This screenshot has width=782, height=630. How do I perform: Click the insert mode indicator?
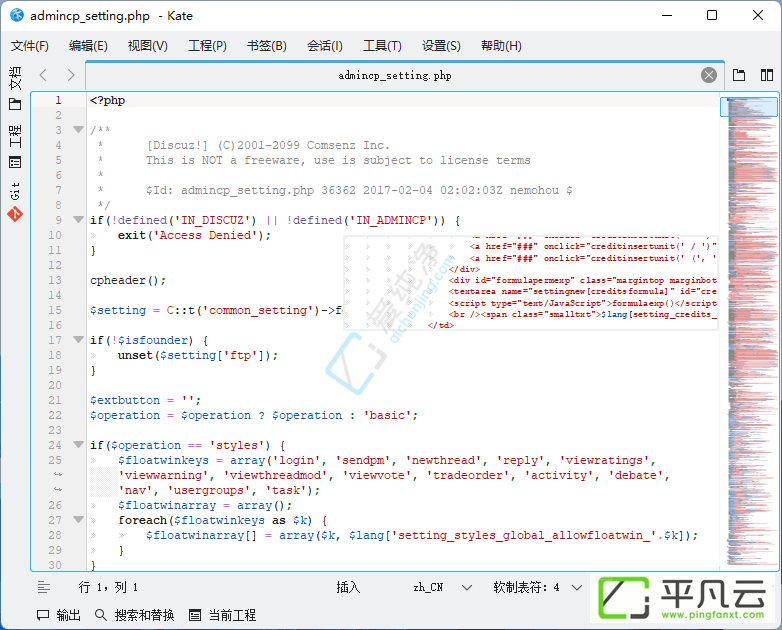(x=348, y=587)
